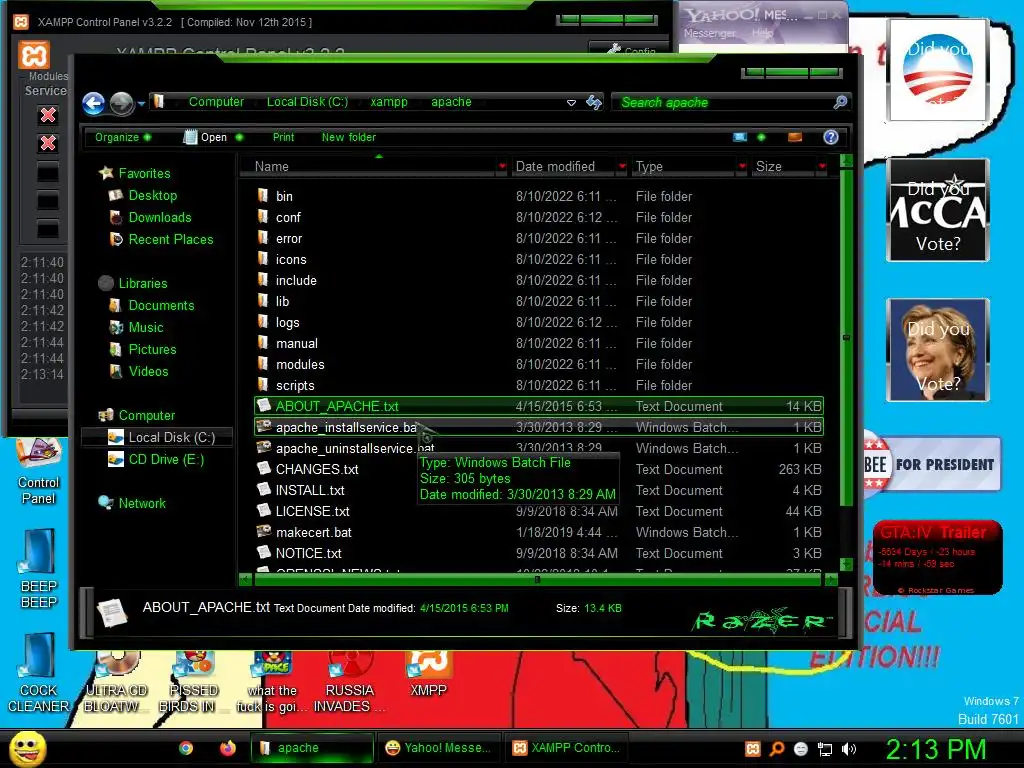Toggle the preview pane icon
This screenshot has height=768, width=1024.
click(x=795, y=137)
